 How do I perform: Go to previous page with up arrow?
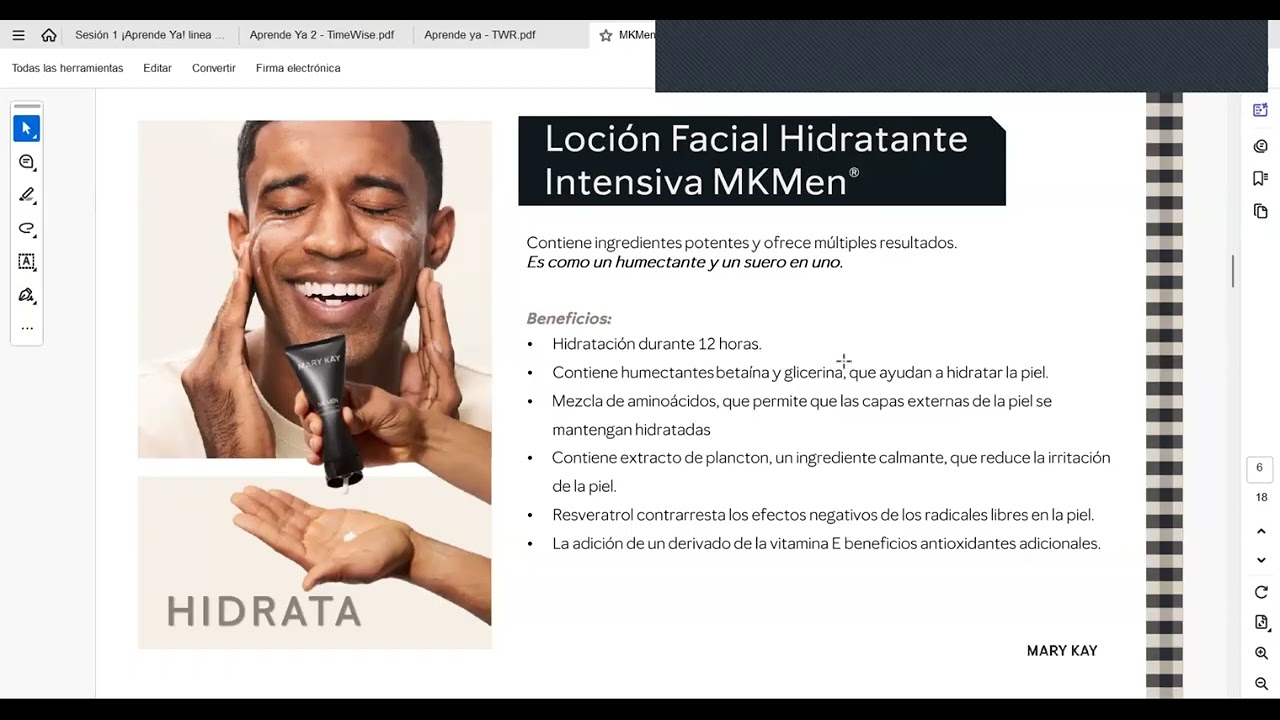[1261, 531]
